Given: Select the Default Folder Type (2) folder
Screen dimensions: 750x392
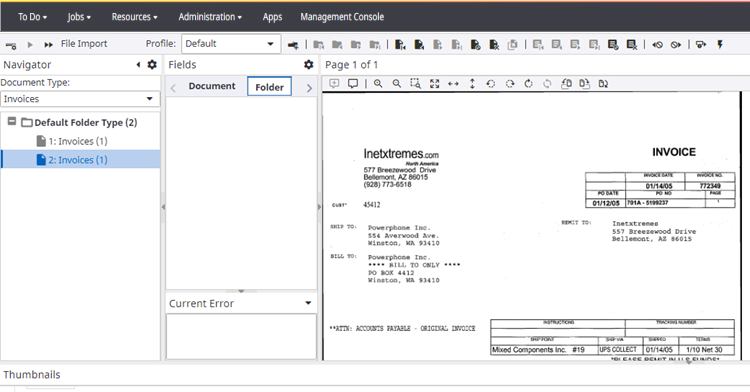Looking at the screenshot, I should coord(86,122).
